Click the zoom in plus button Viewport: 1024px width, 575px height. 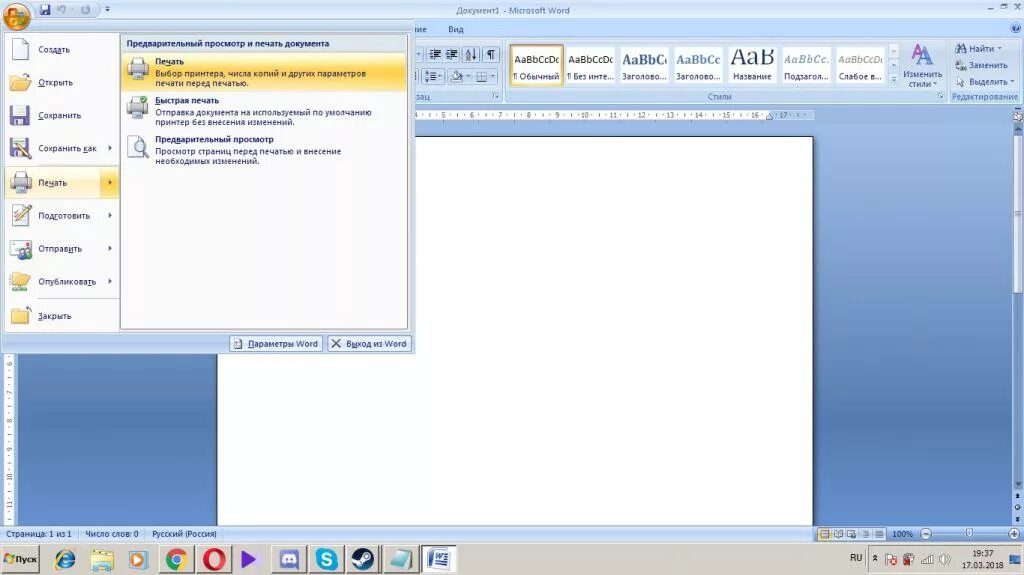(x=1014, y=534)
